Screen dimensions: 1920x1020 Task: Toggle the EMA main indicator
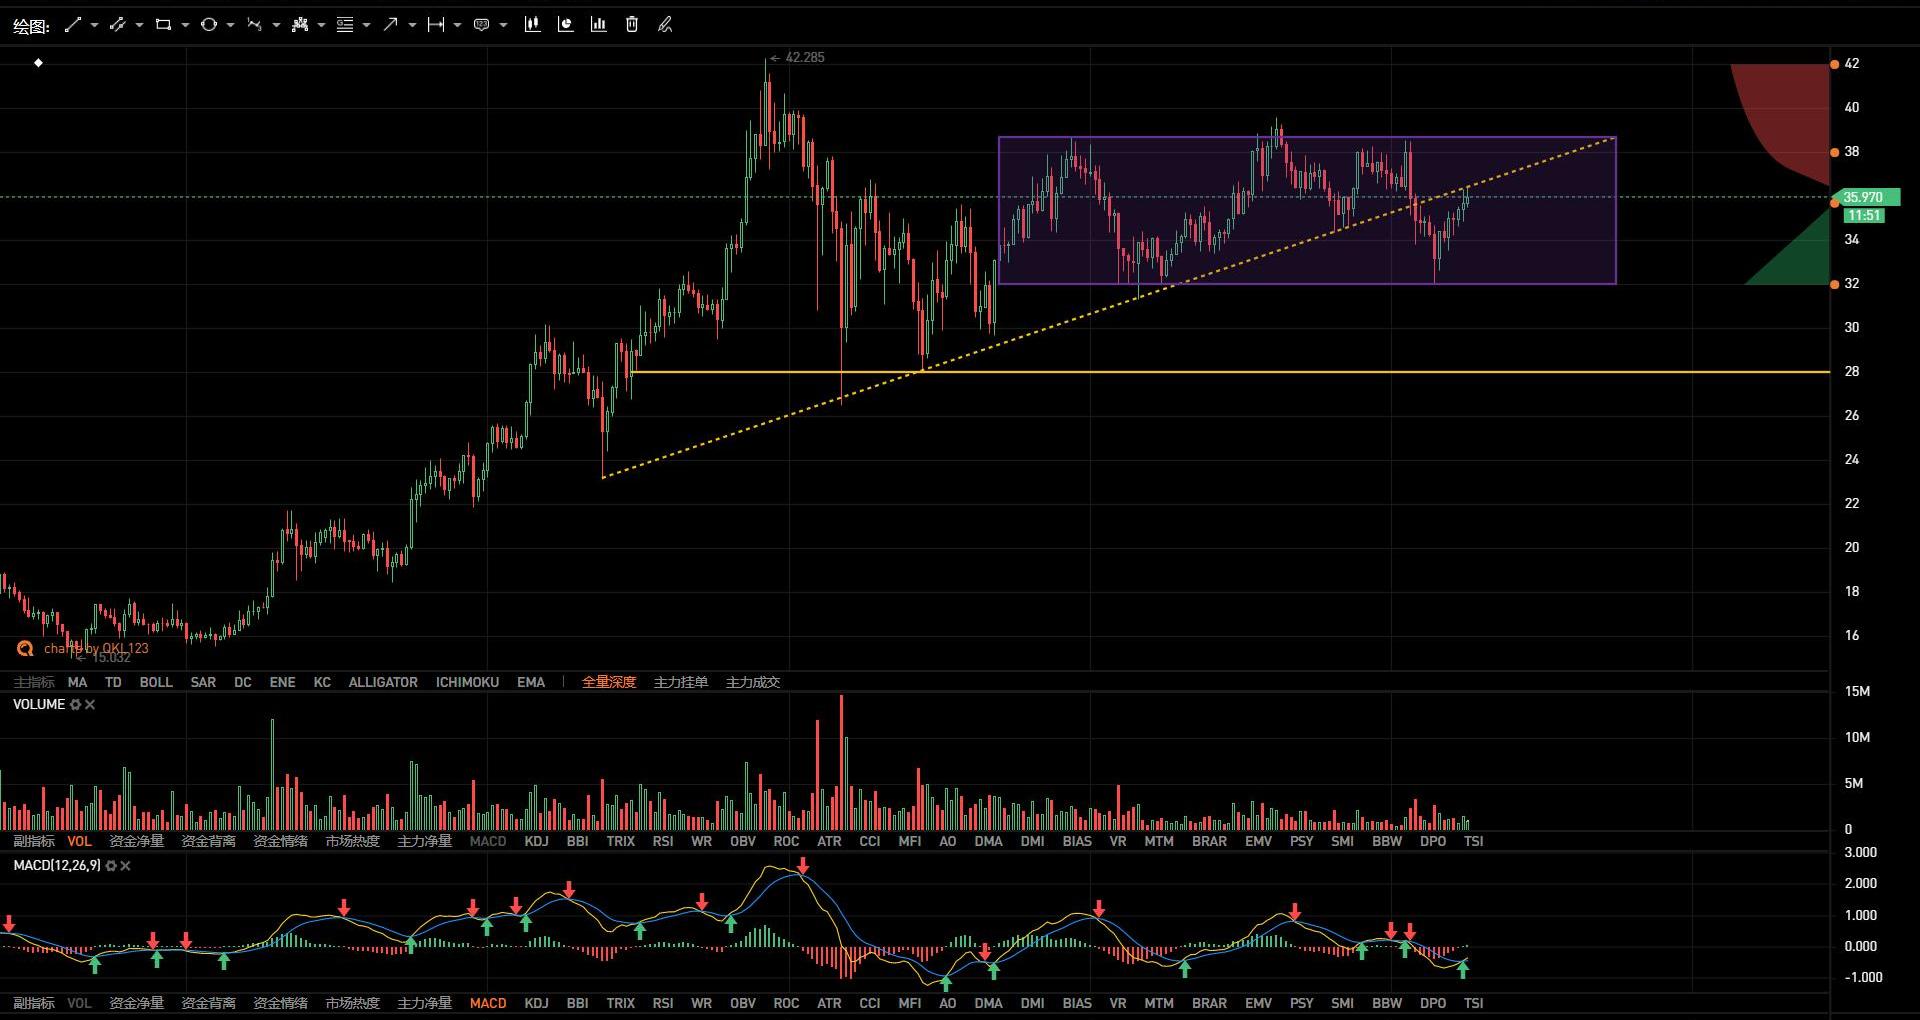point(531,682)
